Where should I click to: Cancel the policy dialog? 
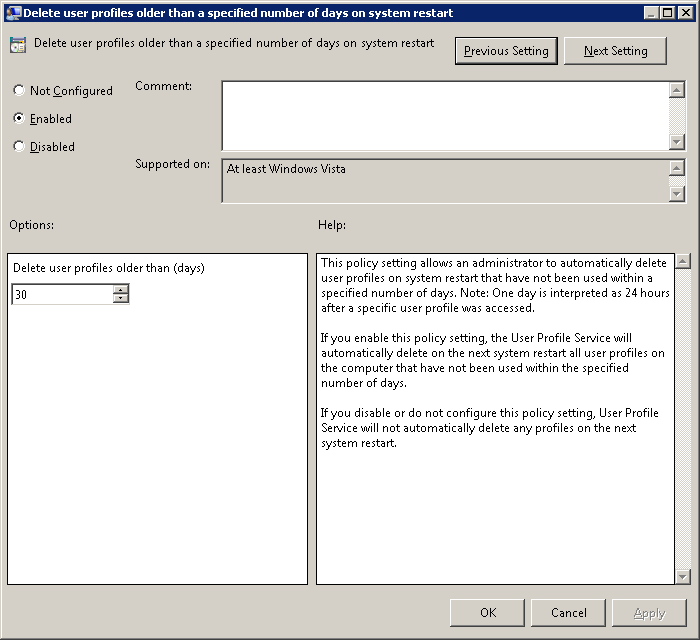pos(568,613)
